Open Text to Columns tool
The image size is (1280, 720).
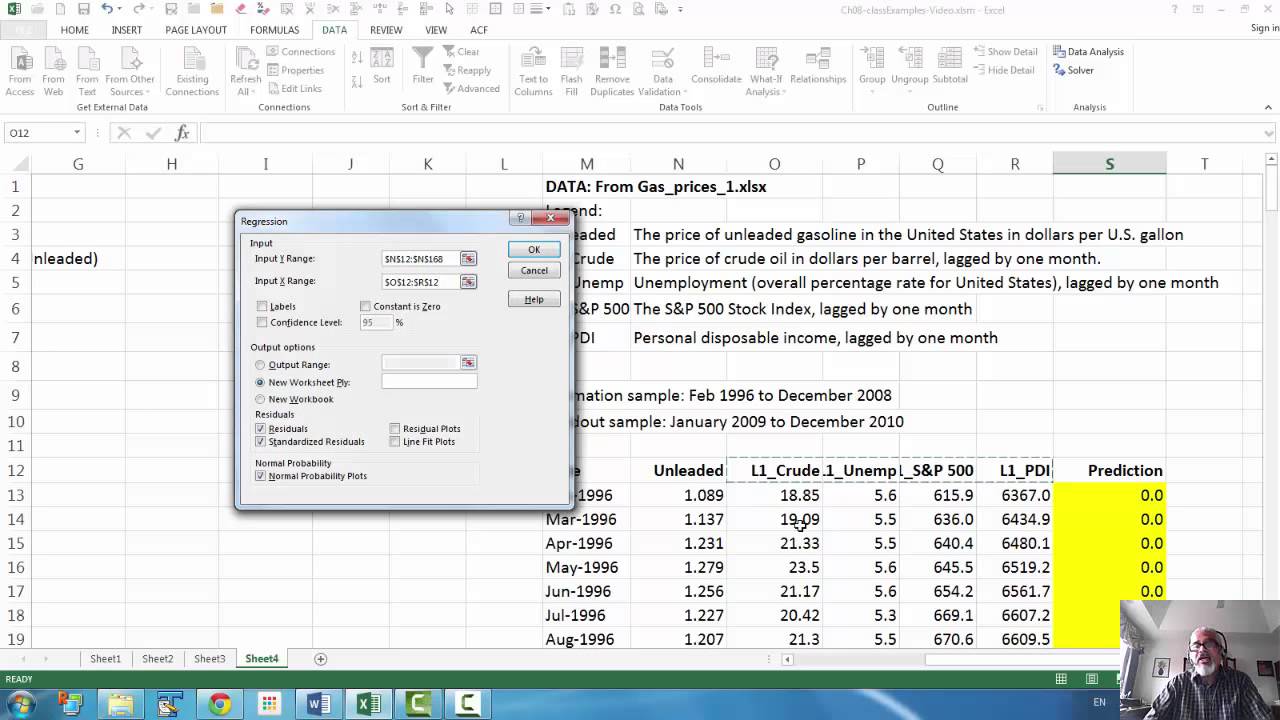[533, 71]
